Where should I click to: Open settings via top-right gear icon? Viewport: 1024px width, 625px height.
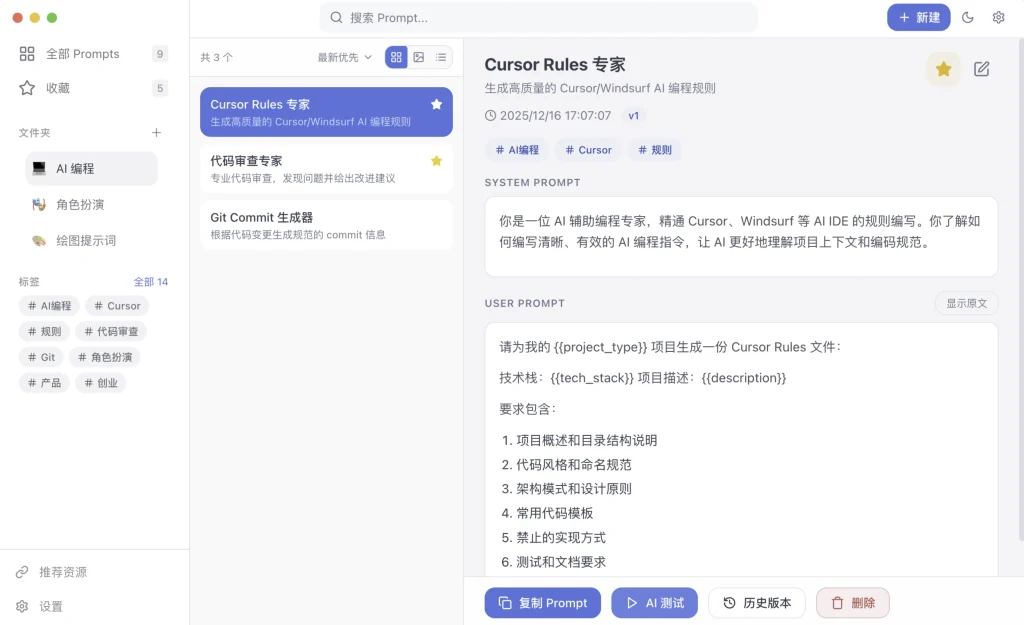coord(998,17)
